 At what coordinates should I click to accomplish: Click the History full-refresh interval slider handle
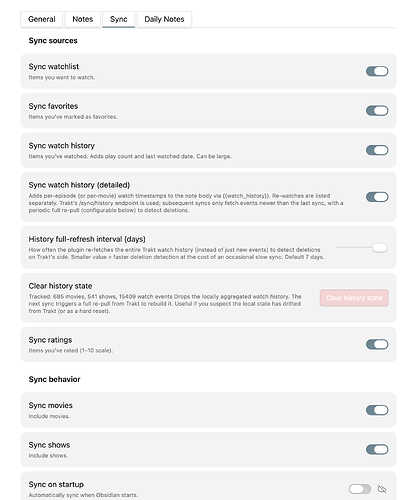[380, 248]
